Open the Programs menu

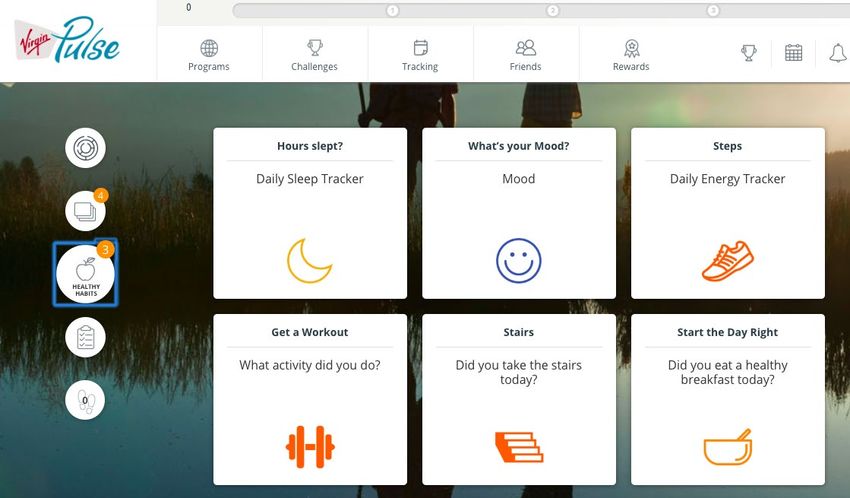209,55
